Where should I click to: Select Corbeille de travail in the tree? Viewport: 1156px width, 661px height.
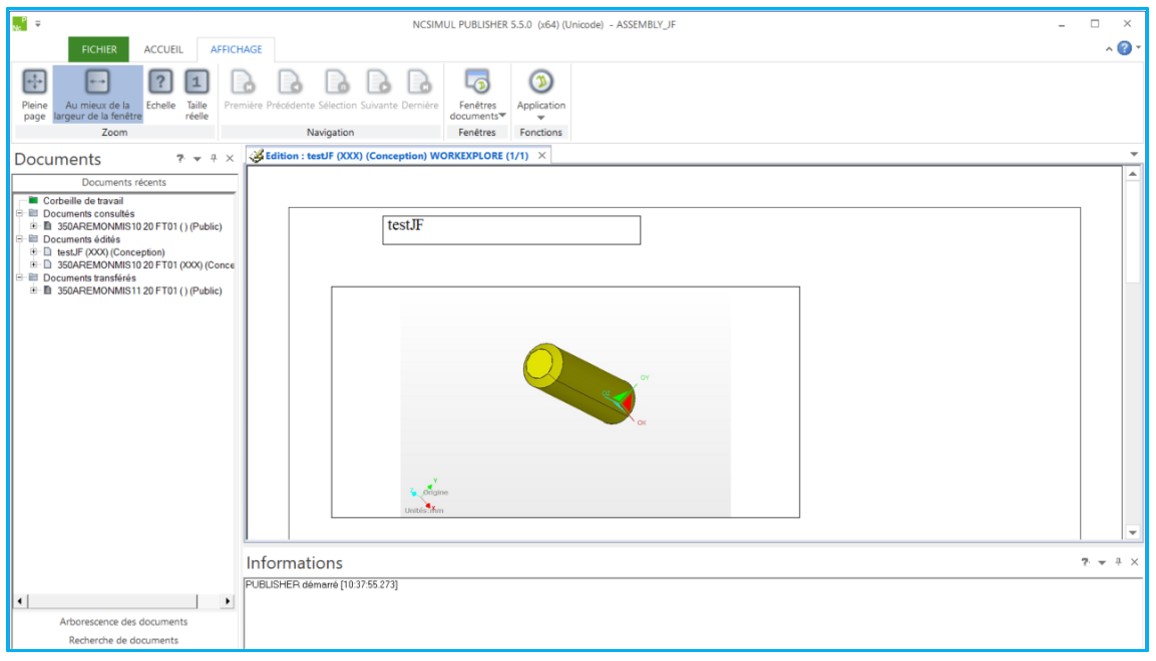coord(83,200)
